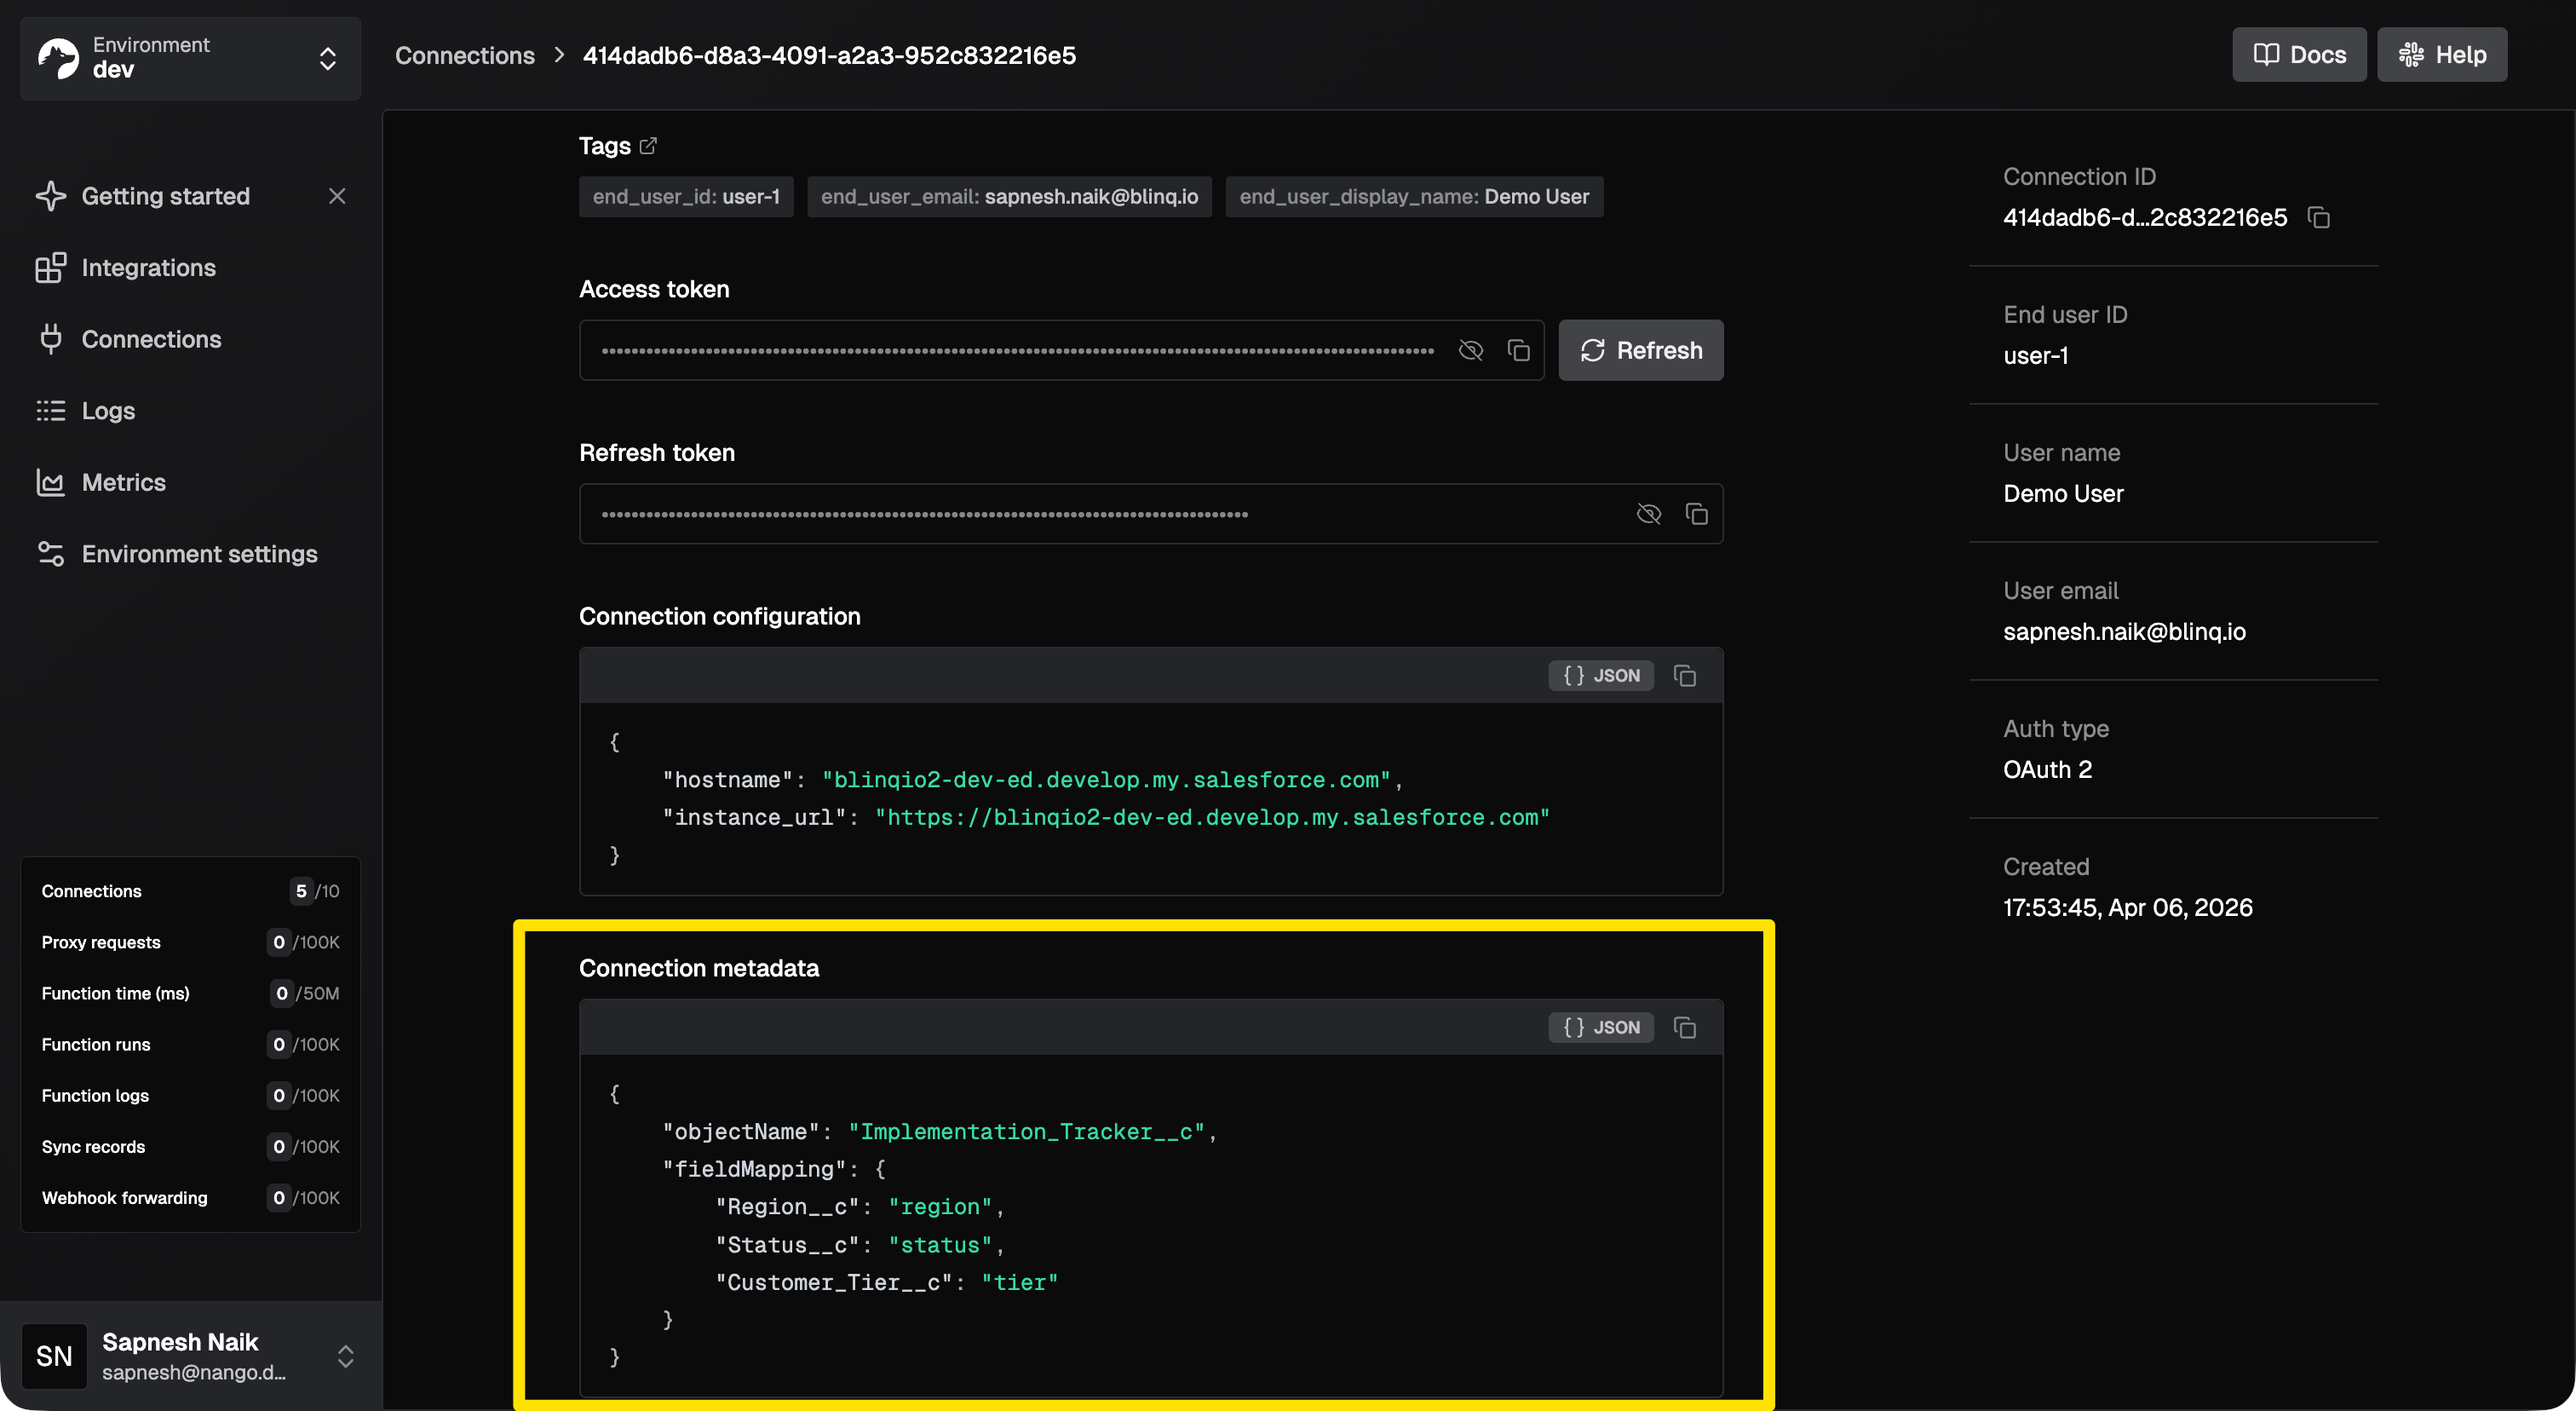
Task: Open the Environment dev switcher
Action: pyautogui.click(x=190, y=58)
